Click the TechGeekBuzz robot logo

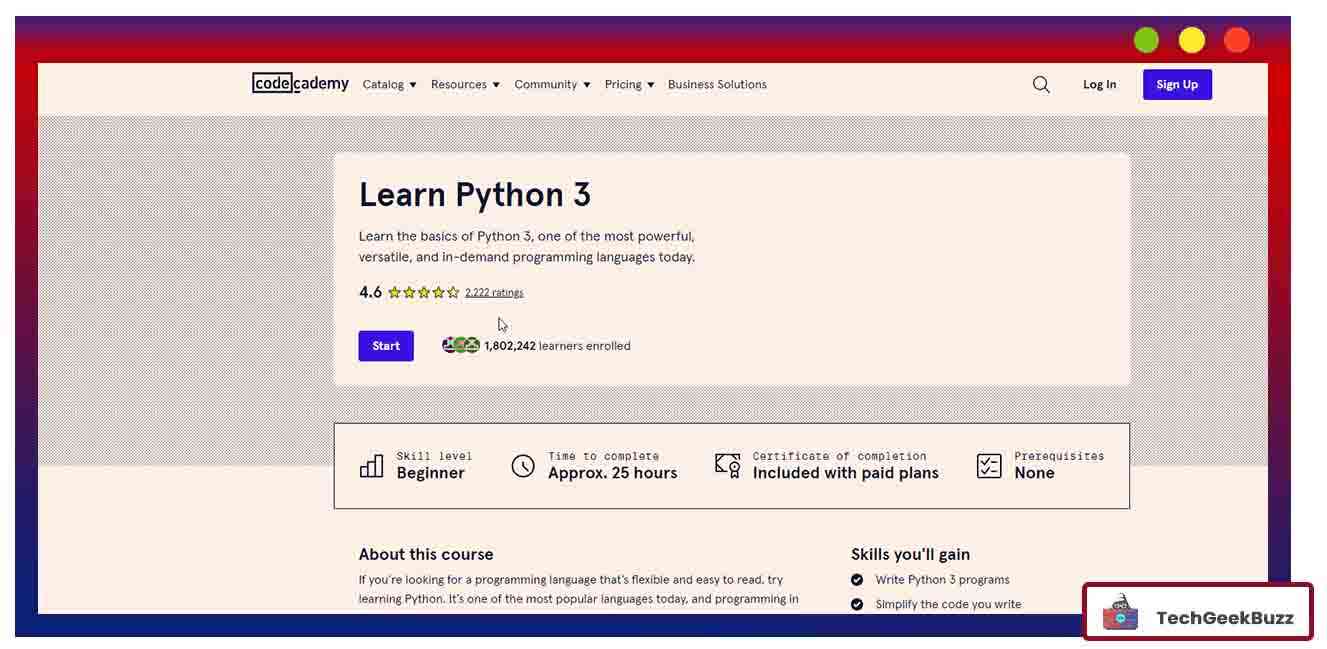coord(1122,611)
